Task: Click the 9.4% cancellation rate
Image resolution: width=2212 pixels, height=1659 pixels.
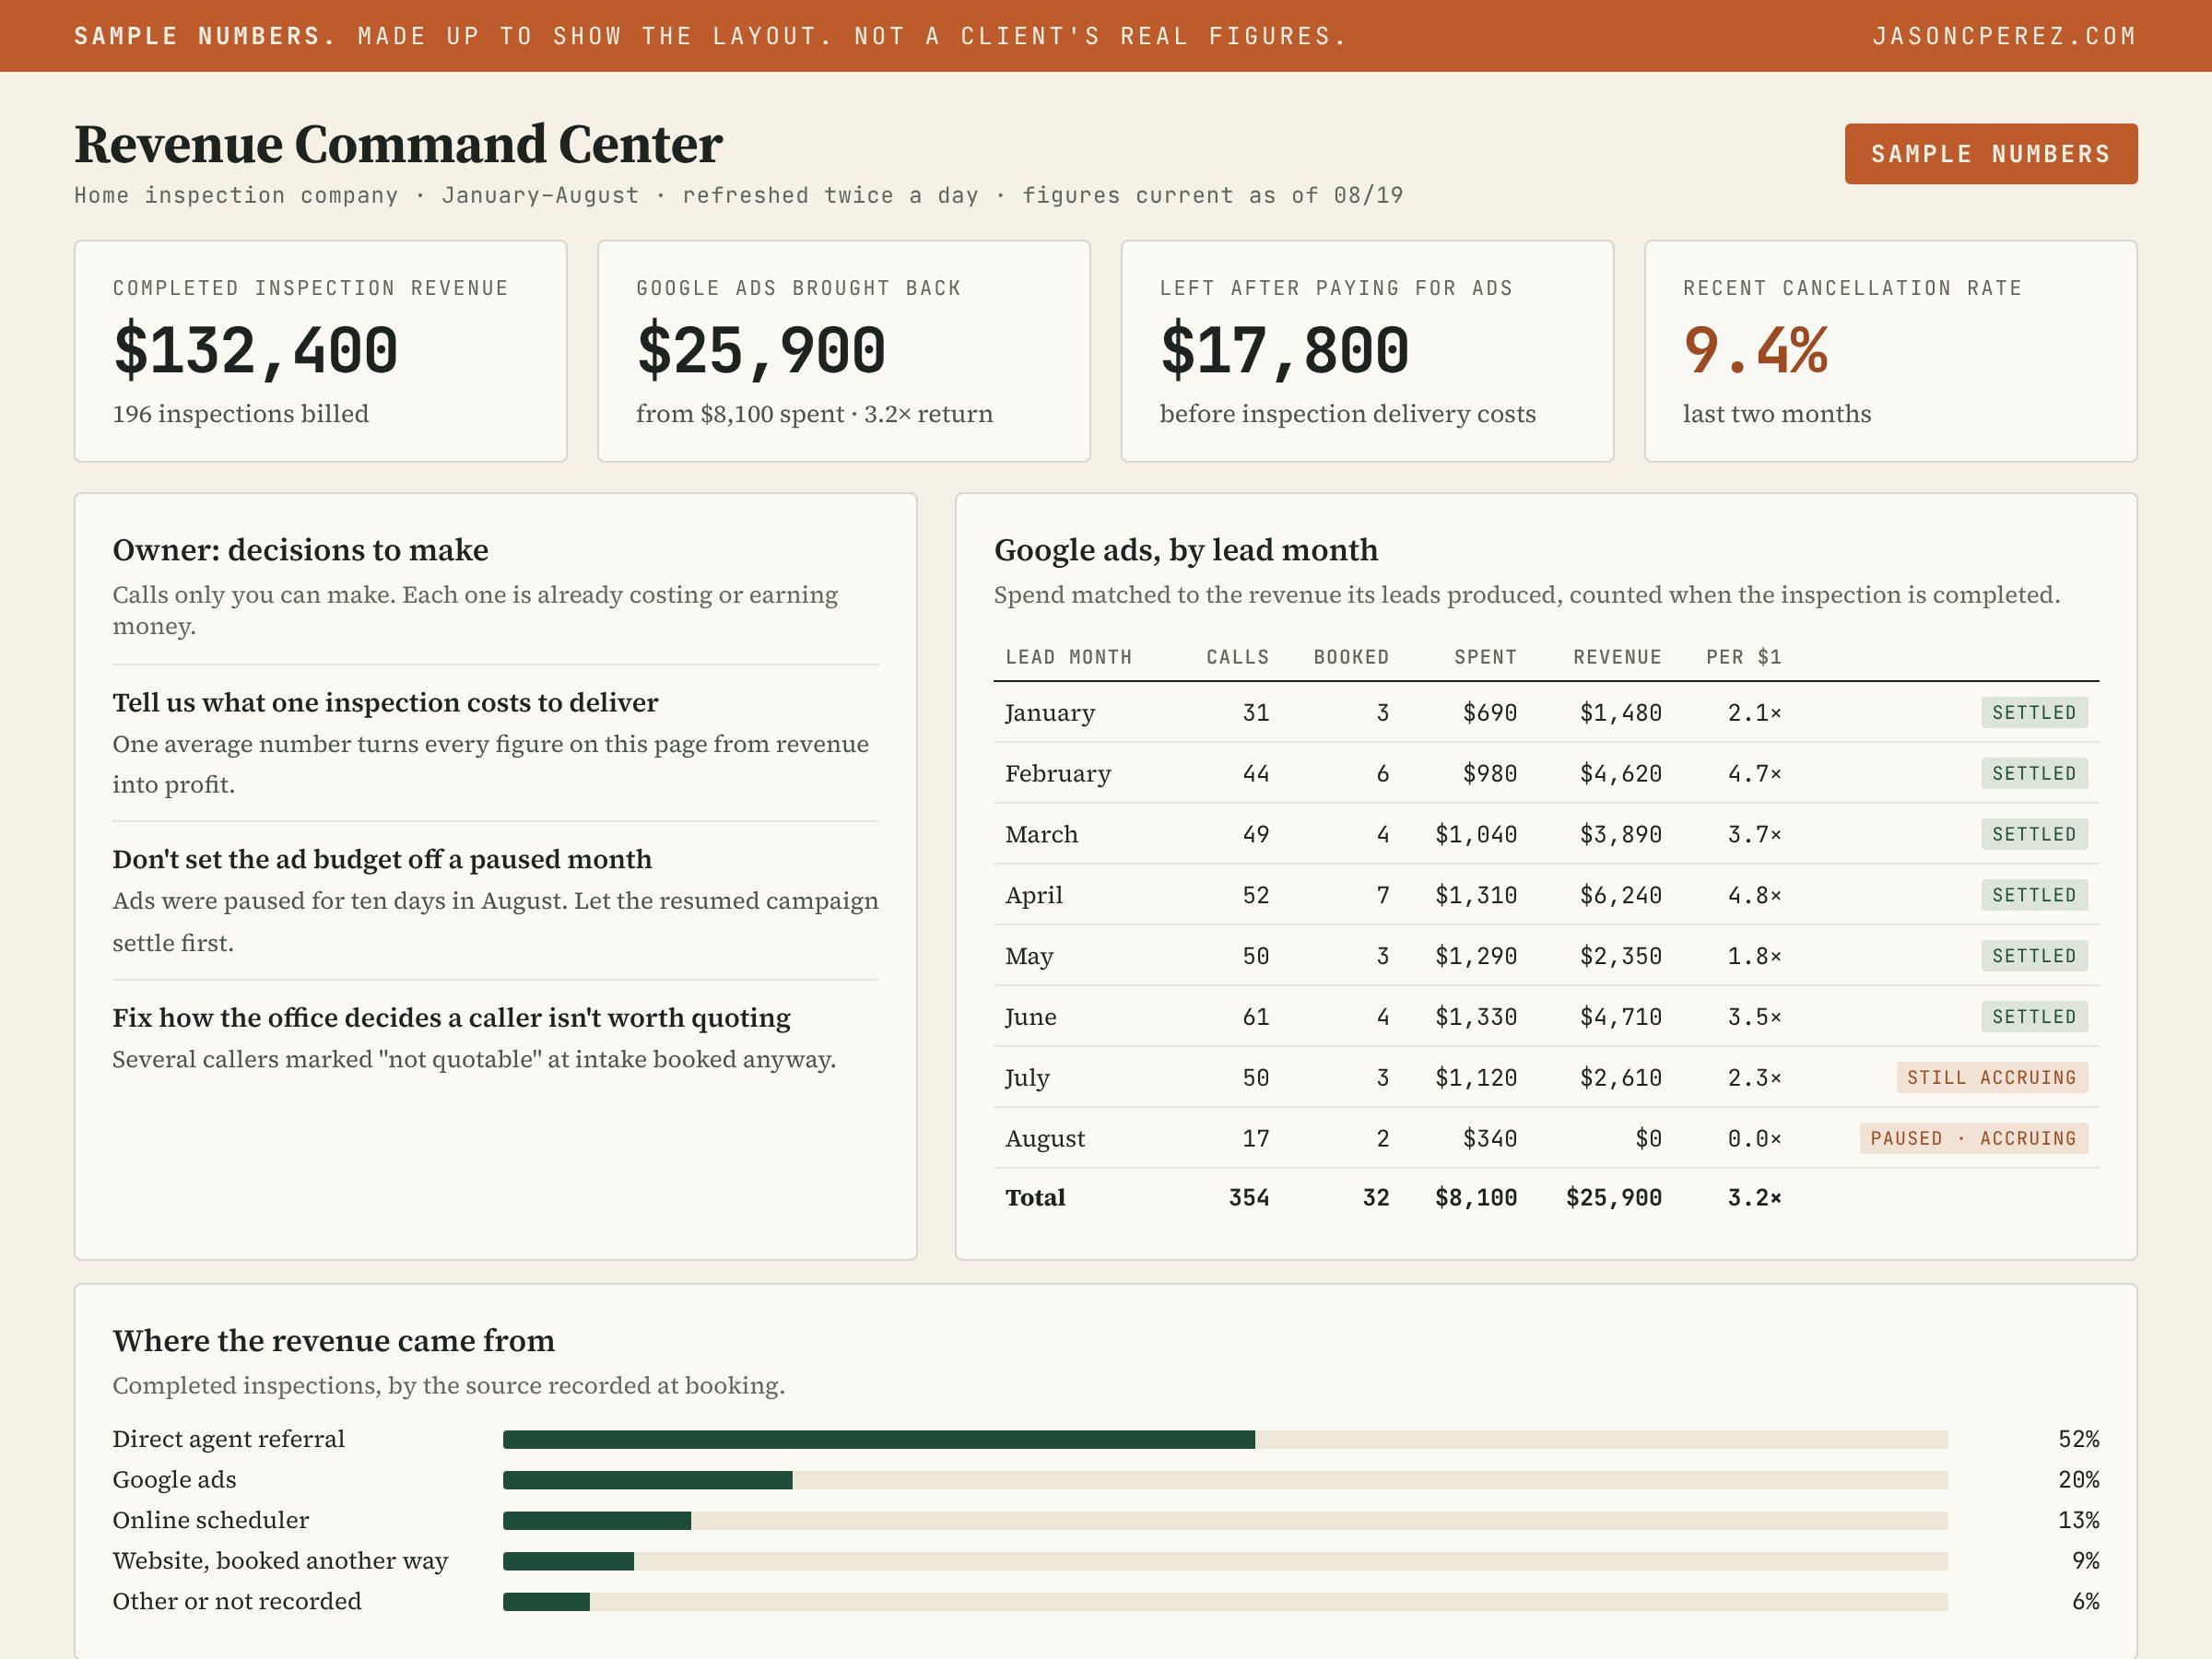Action: click(1756, 351)
